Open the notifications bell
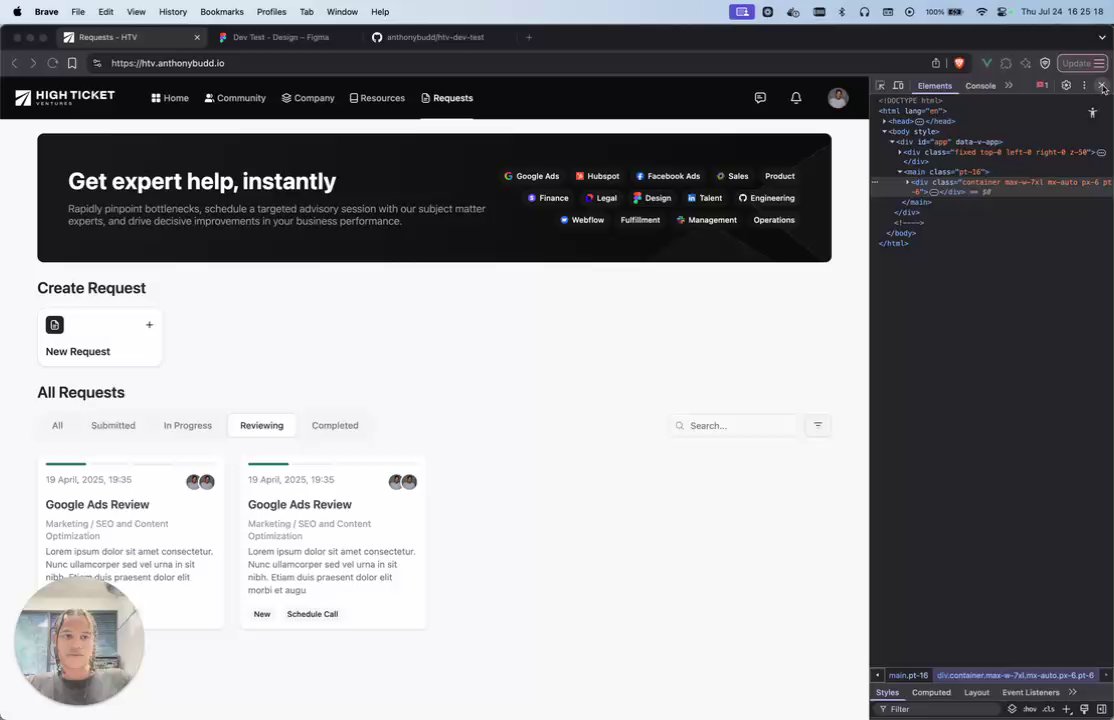The height and width of the screenshot is (720, 1114). pos(796,98)
